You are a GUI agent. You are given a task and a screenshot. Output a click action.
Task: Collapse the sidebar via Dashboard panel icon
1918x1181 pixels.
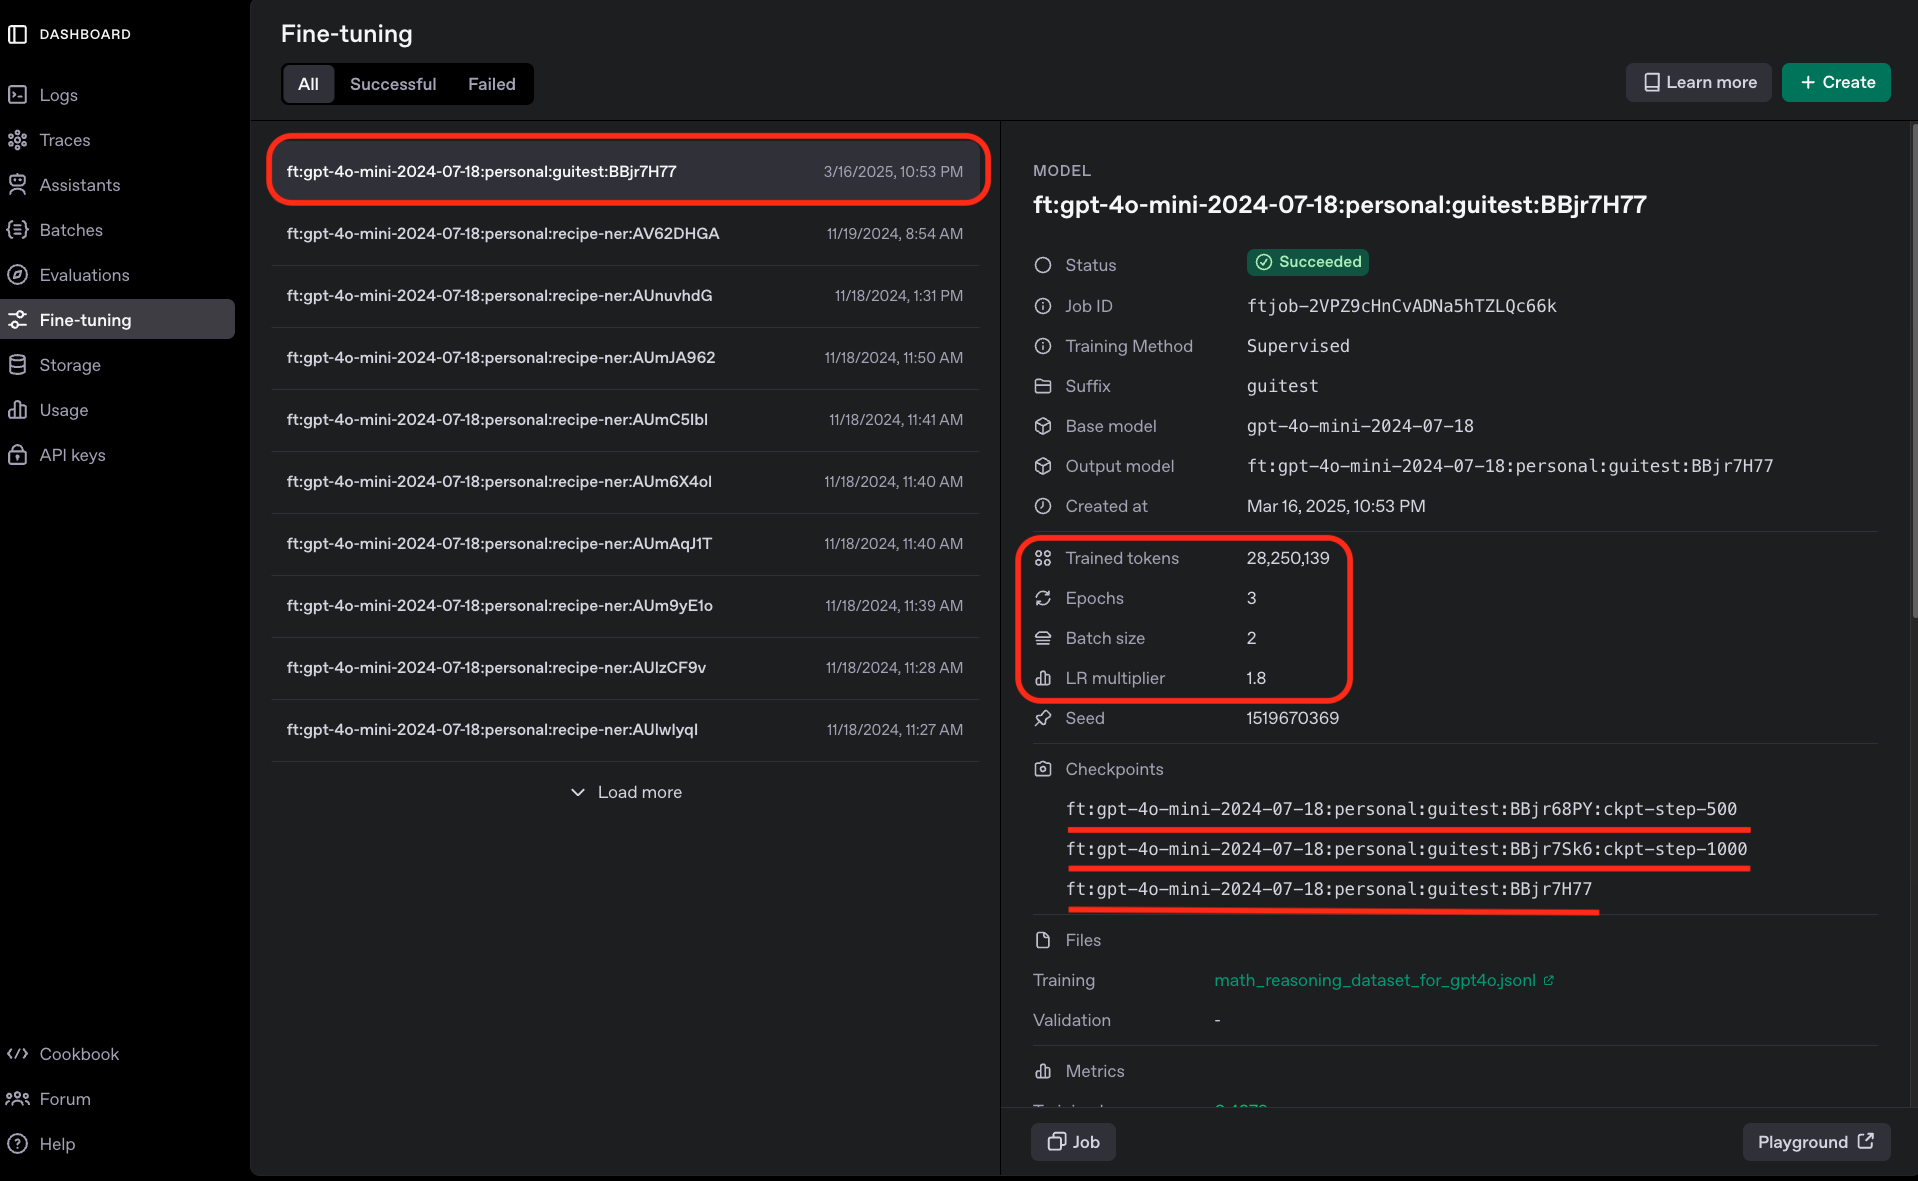(x=17, y=34)
